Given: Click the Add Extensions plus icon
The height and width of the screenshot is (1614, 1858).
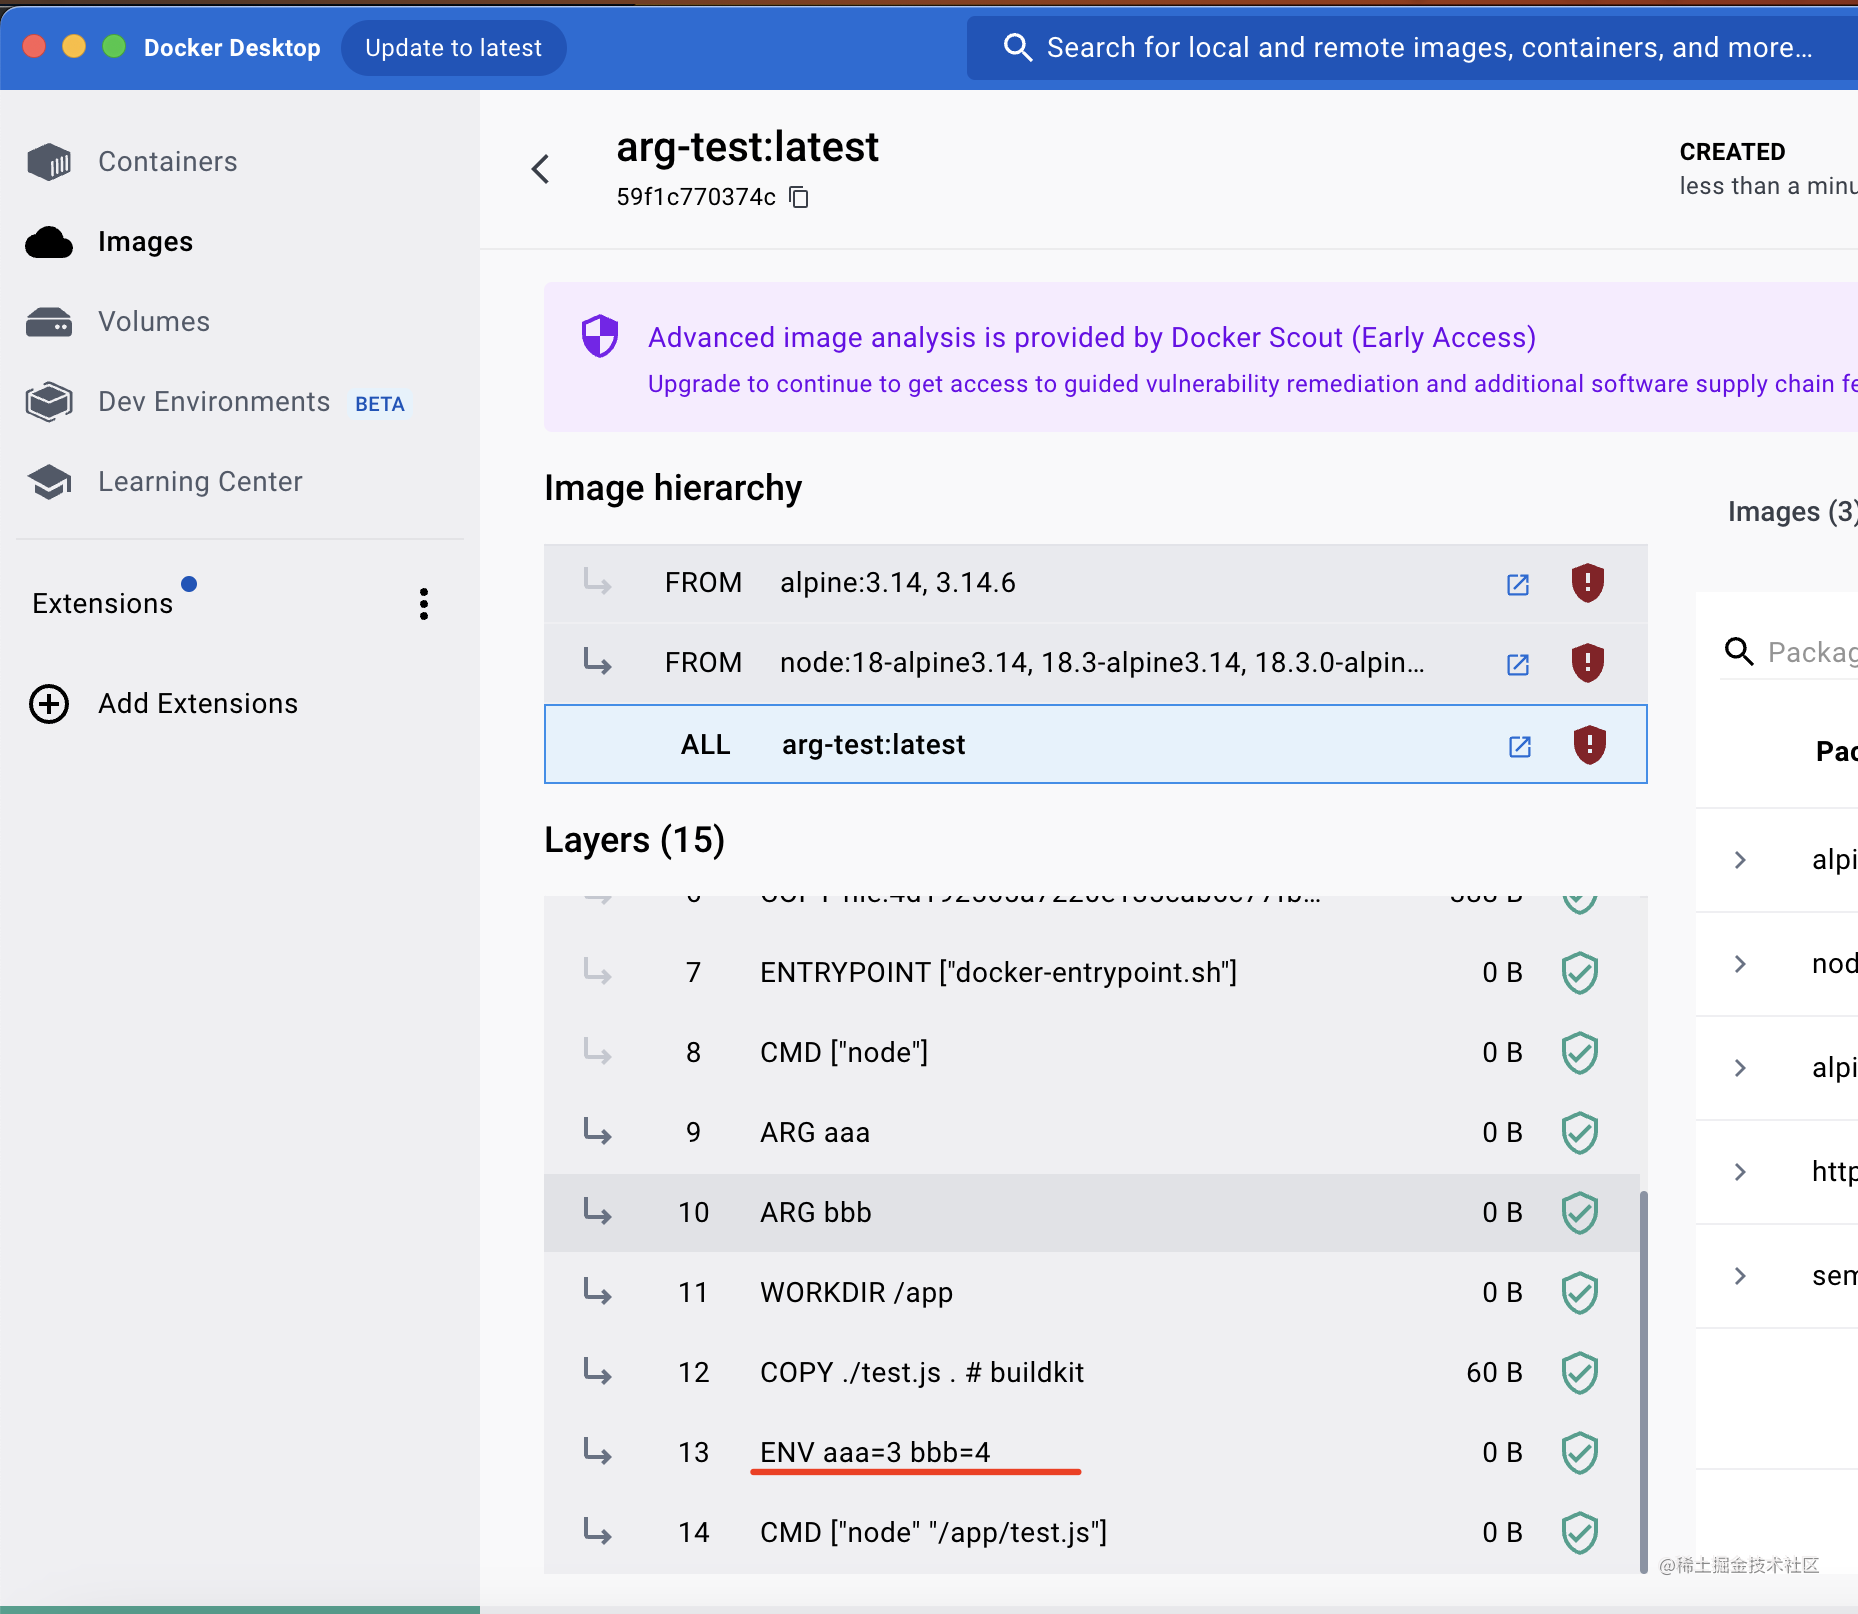Looking at the screenshot, I should [x=49, y=704].
